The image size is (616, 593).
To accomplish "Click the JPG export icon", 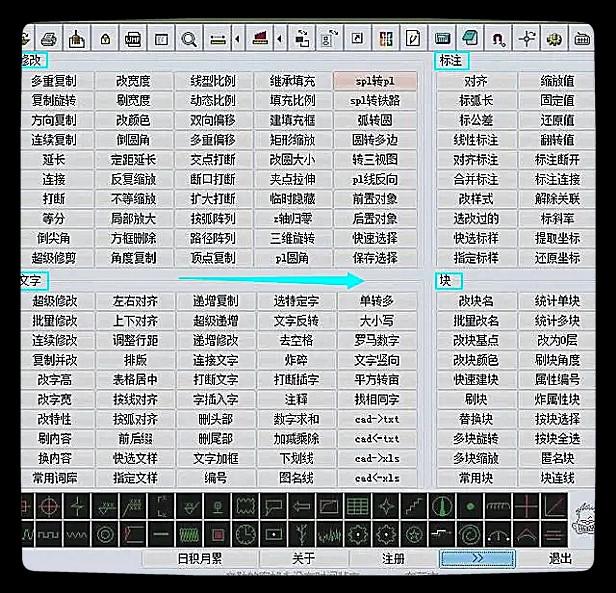I will click(x=133, y=39).
